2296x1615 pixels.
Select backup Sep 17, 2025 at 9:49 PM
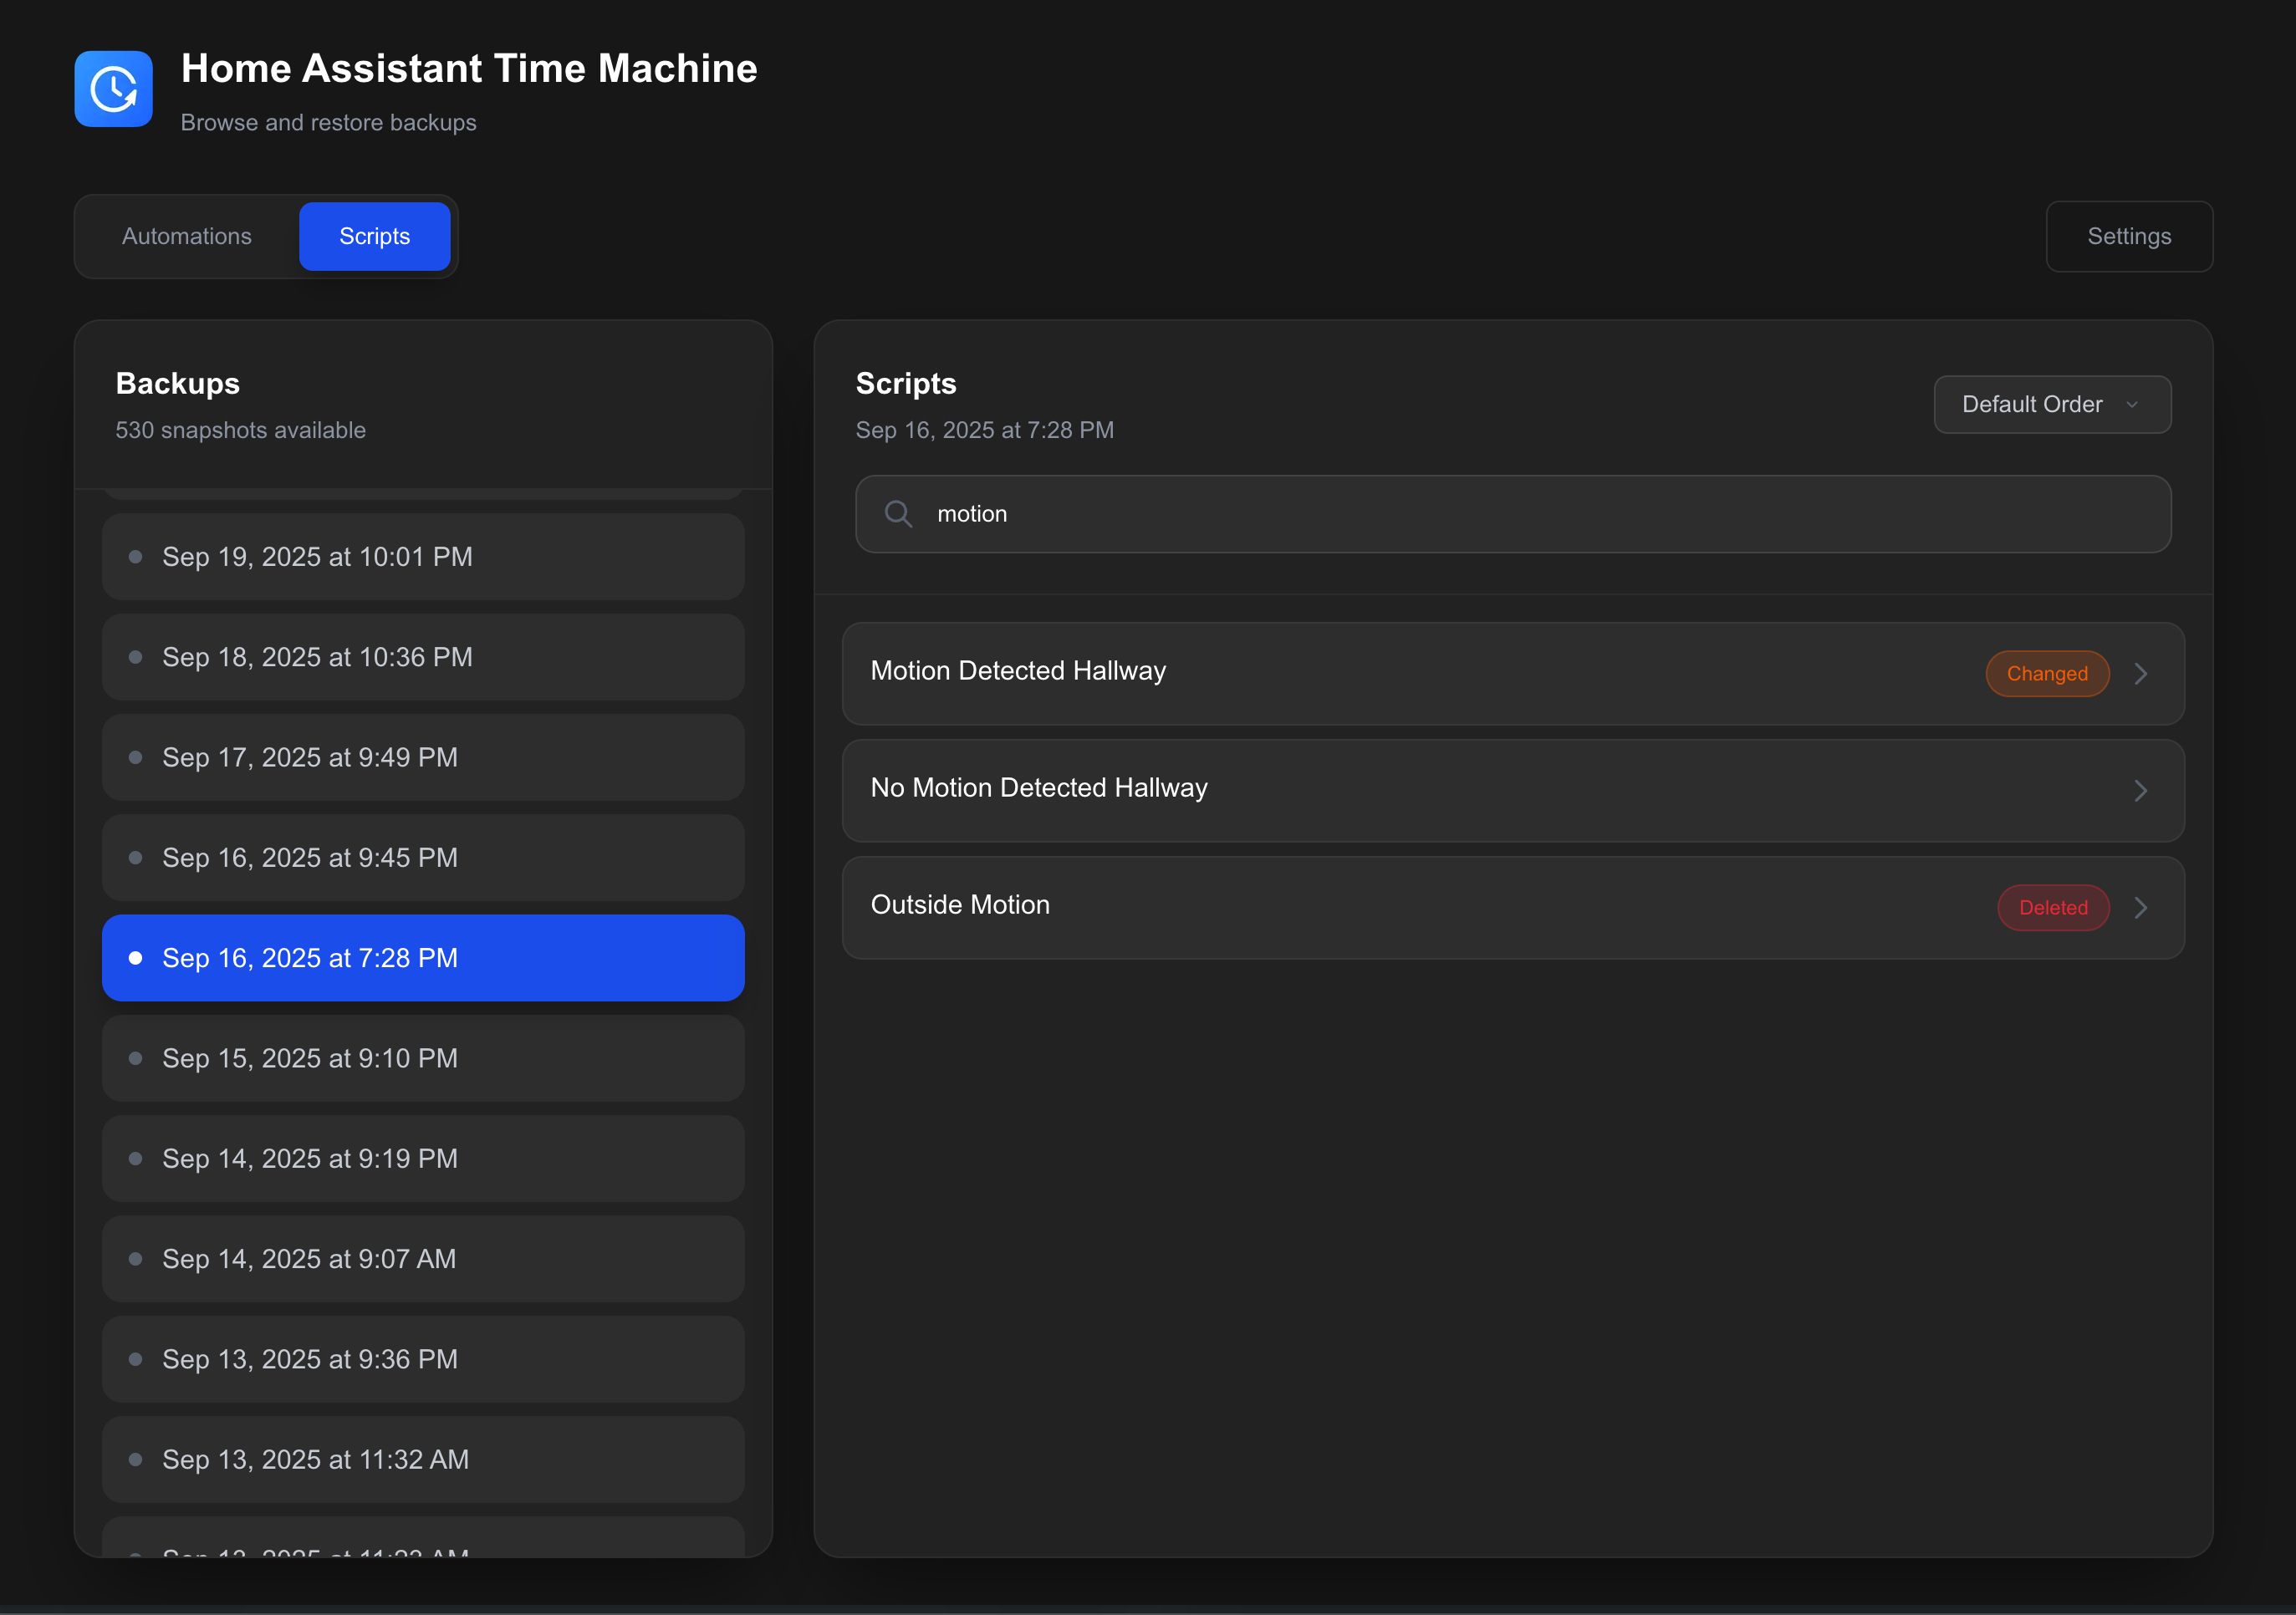coord(423,758)
